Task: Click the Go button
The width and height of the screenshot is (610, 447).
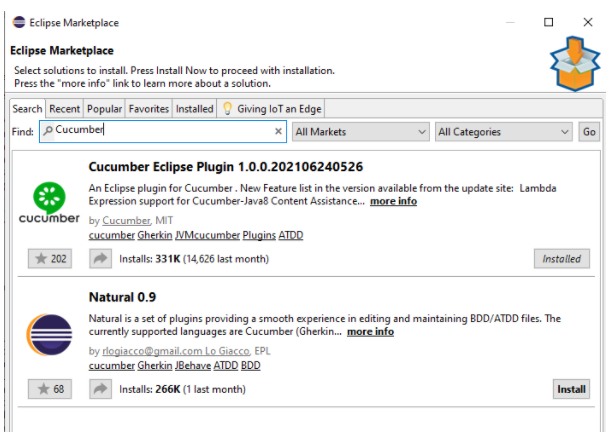Action: [589, 132]
